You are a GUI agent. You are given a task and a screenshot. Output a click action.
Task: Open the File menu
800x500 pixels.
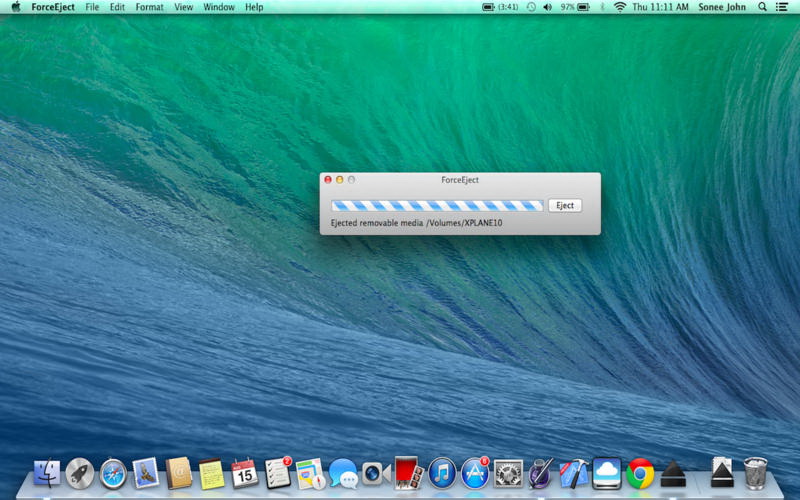[x=92, y=7]
